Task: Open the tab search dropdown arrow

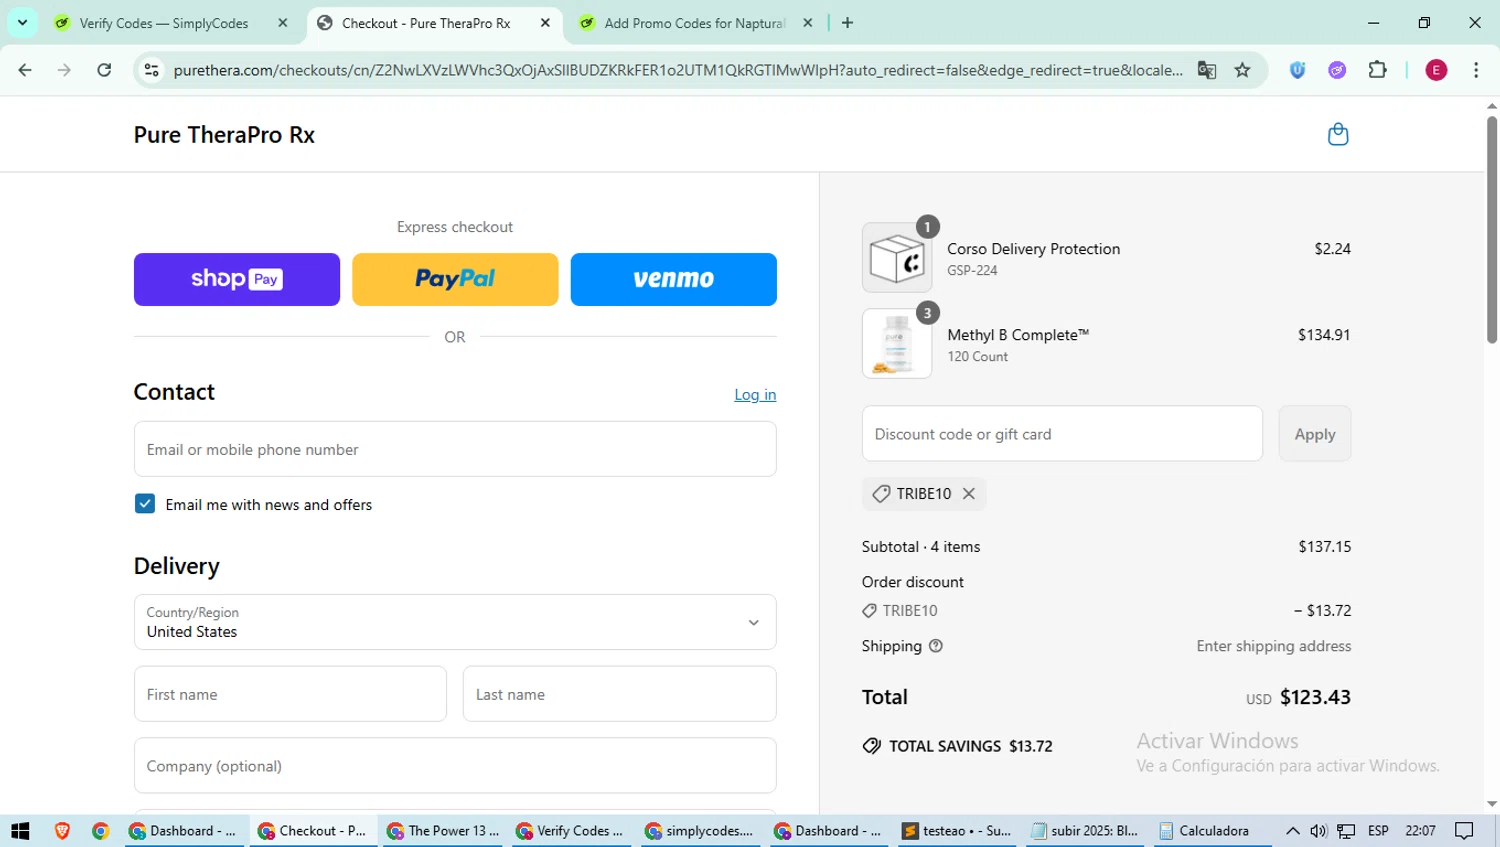Action: 22,23
